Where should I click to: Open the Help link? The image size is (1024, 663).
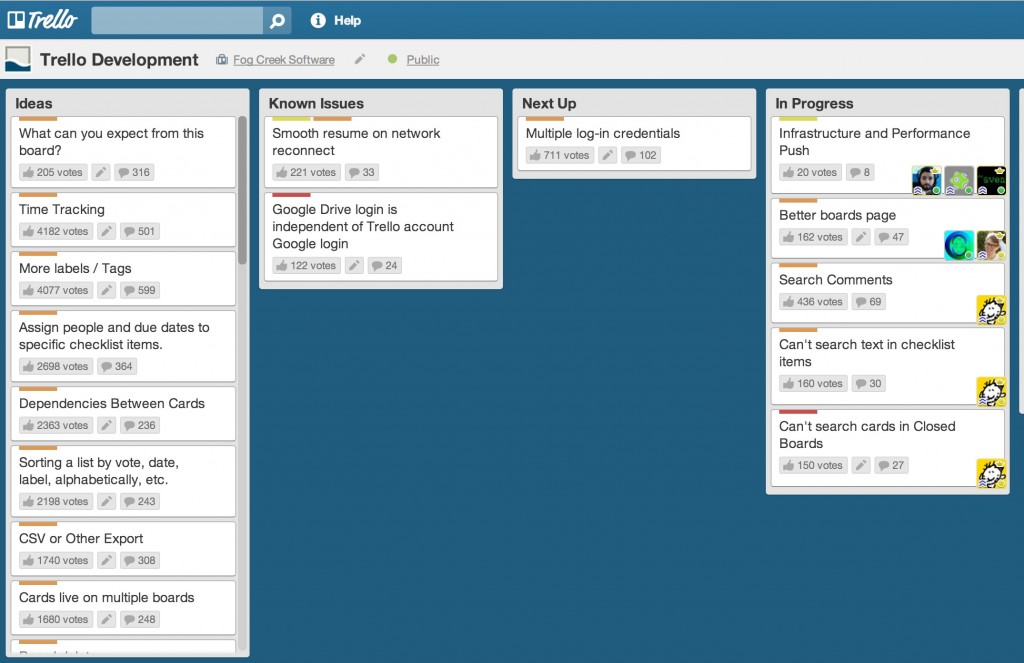tap(347, 21)
